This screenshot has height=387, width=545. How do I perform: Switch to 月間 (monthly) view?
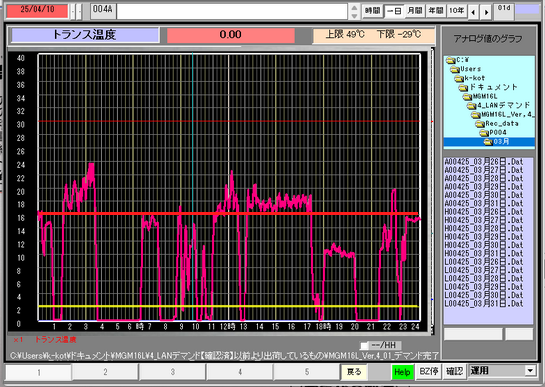[x=415, y=11]
